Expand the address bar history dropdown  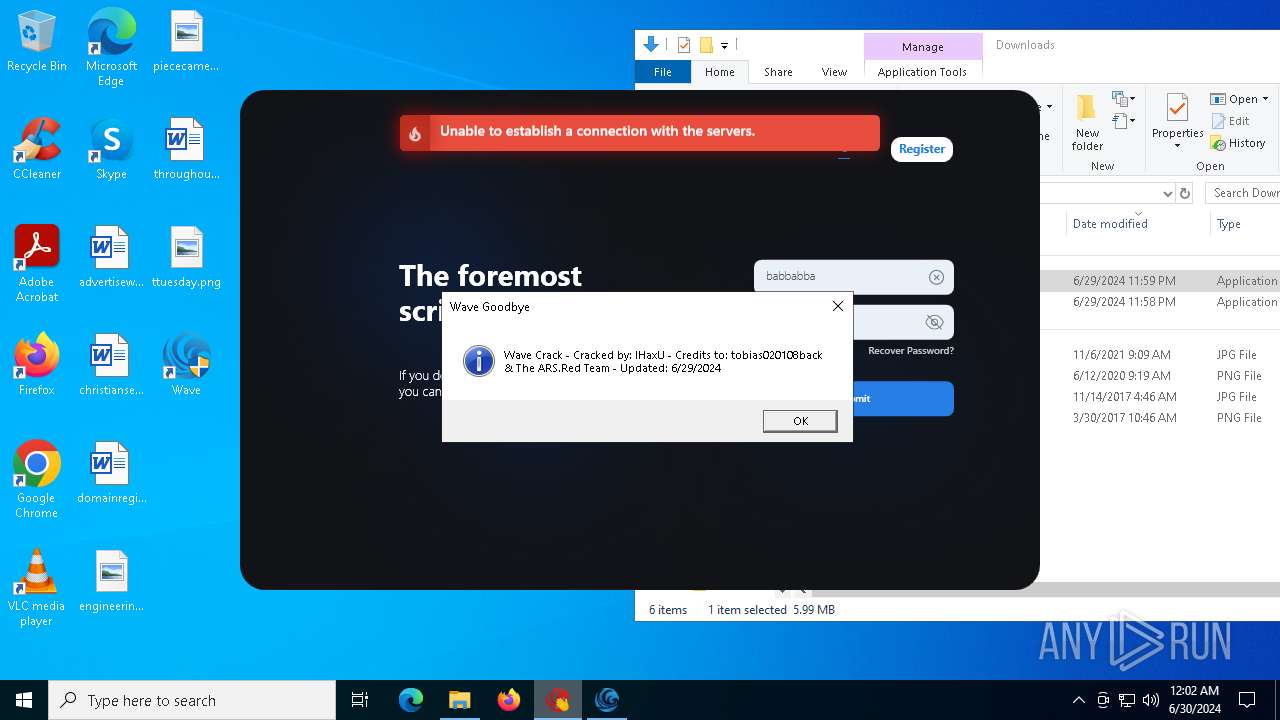pos(1167,193)
